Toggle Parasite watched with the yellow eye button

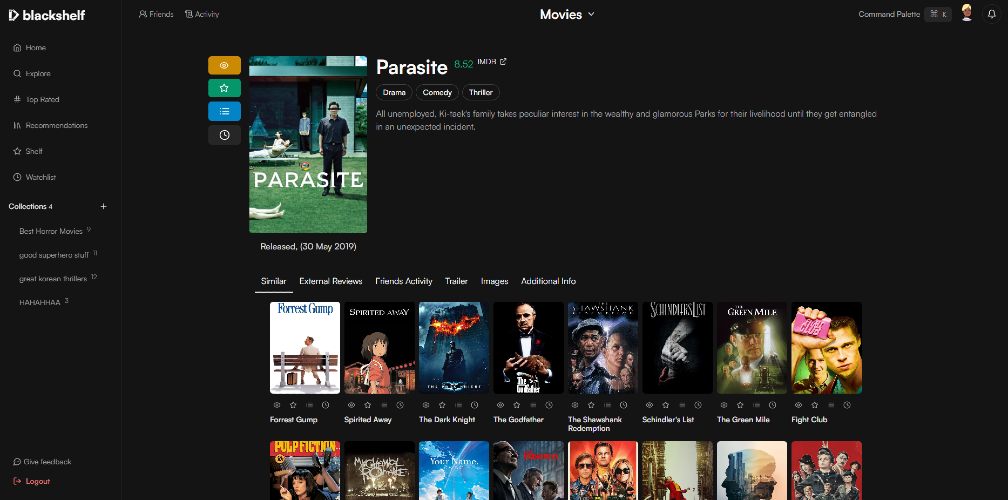(x=224, y=65)
